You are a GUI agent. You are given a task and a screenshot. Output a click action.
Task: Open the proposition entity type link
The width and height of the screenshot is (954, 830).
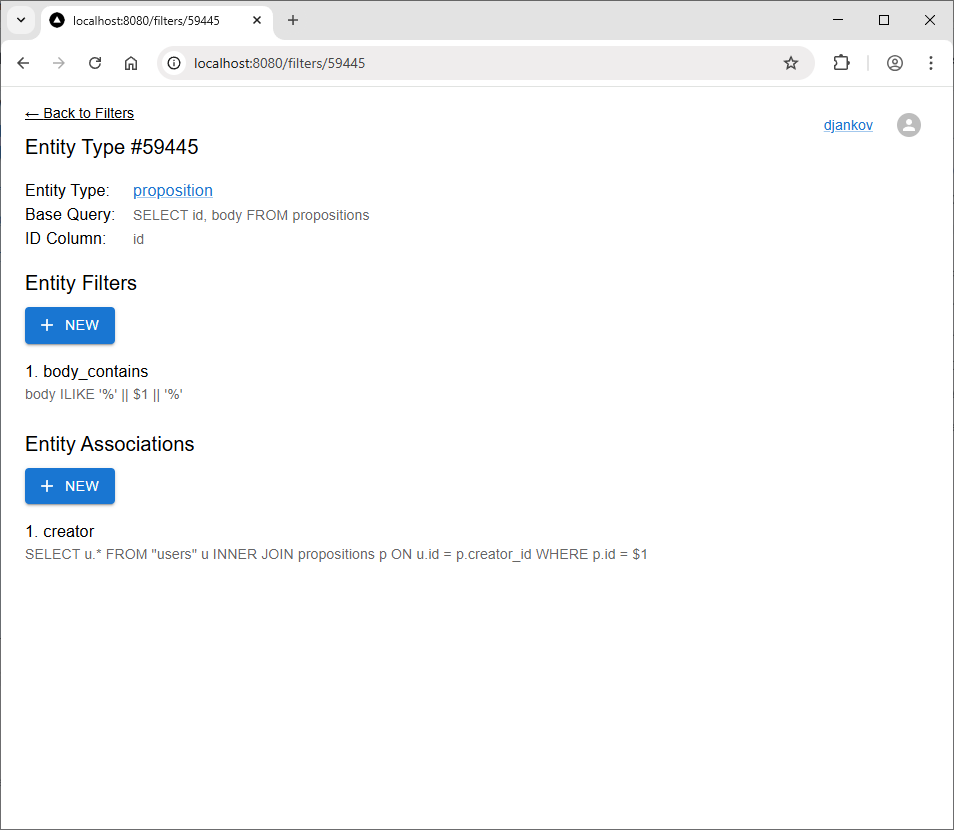point(173,190)
